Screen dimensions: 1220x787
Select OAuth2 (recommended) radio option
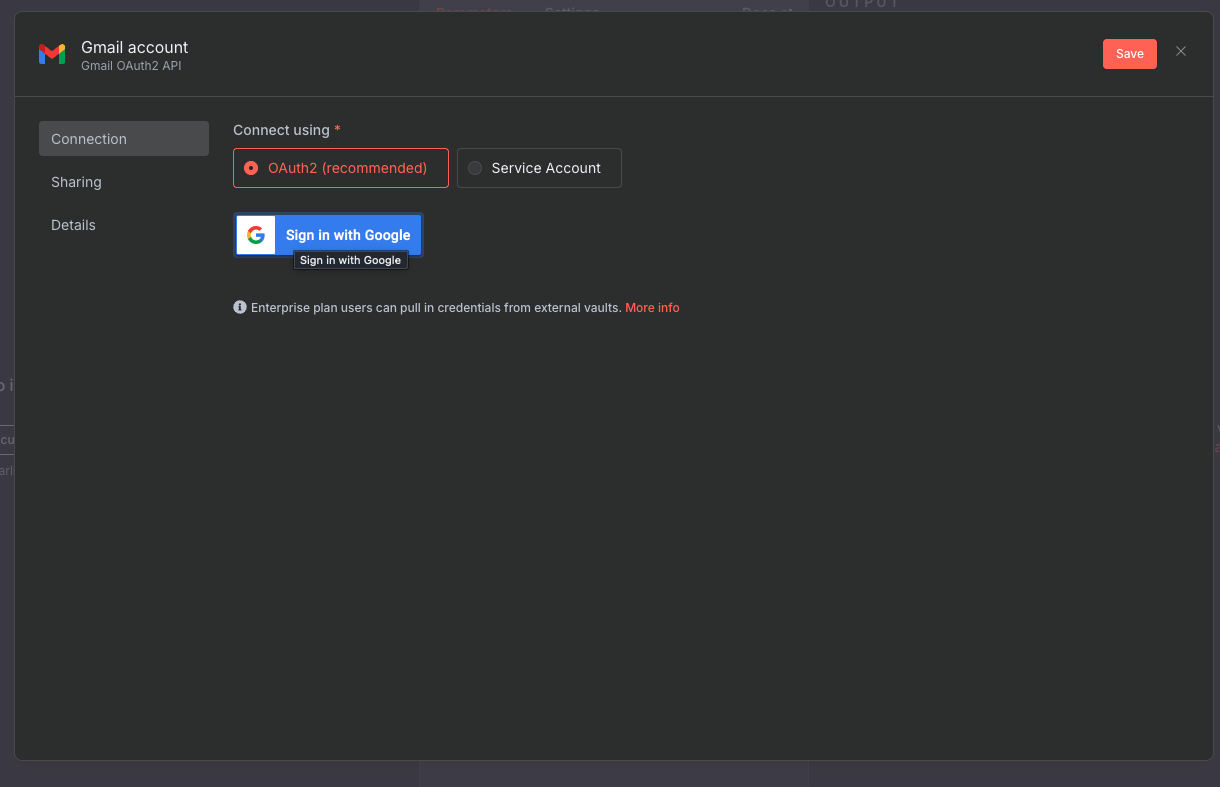pos(341,168)
